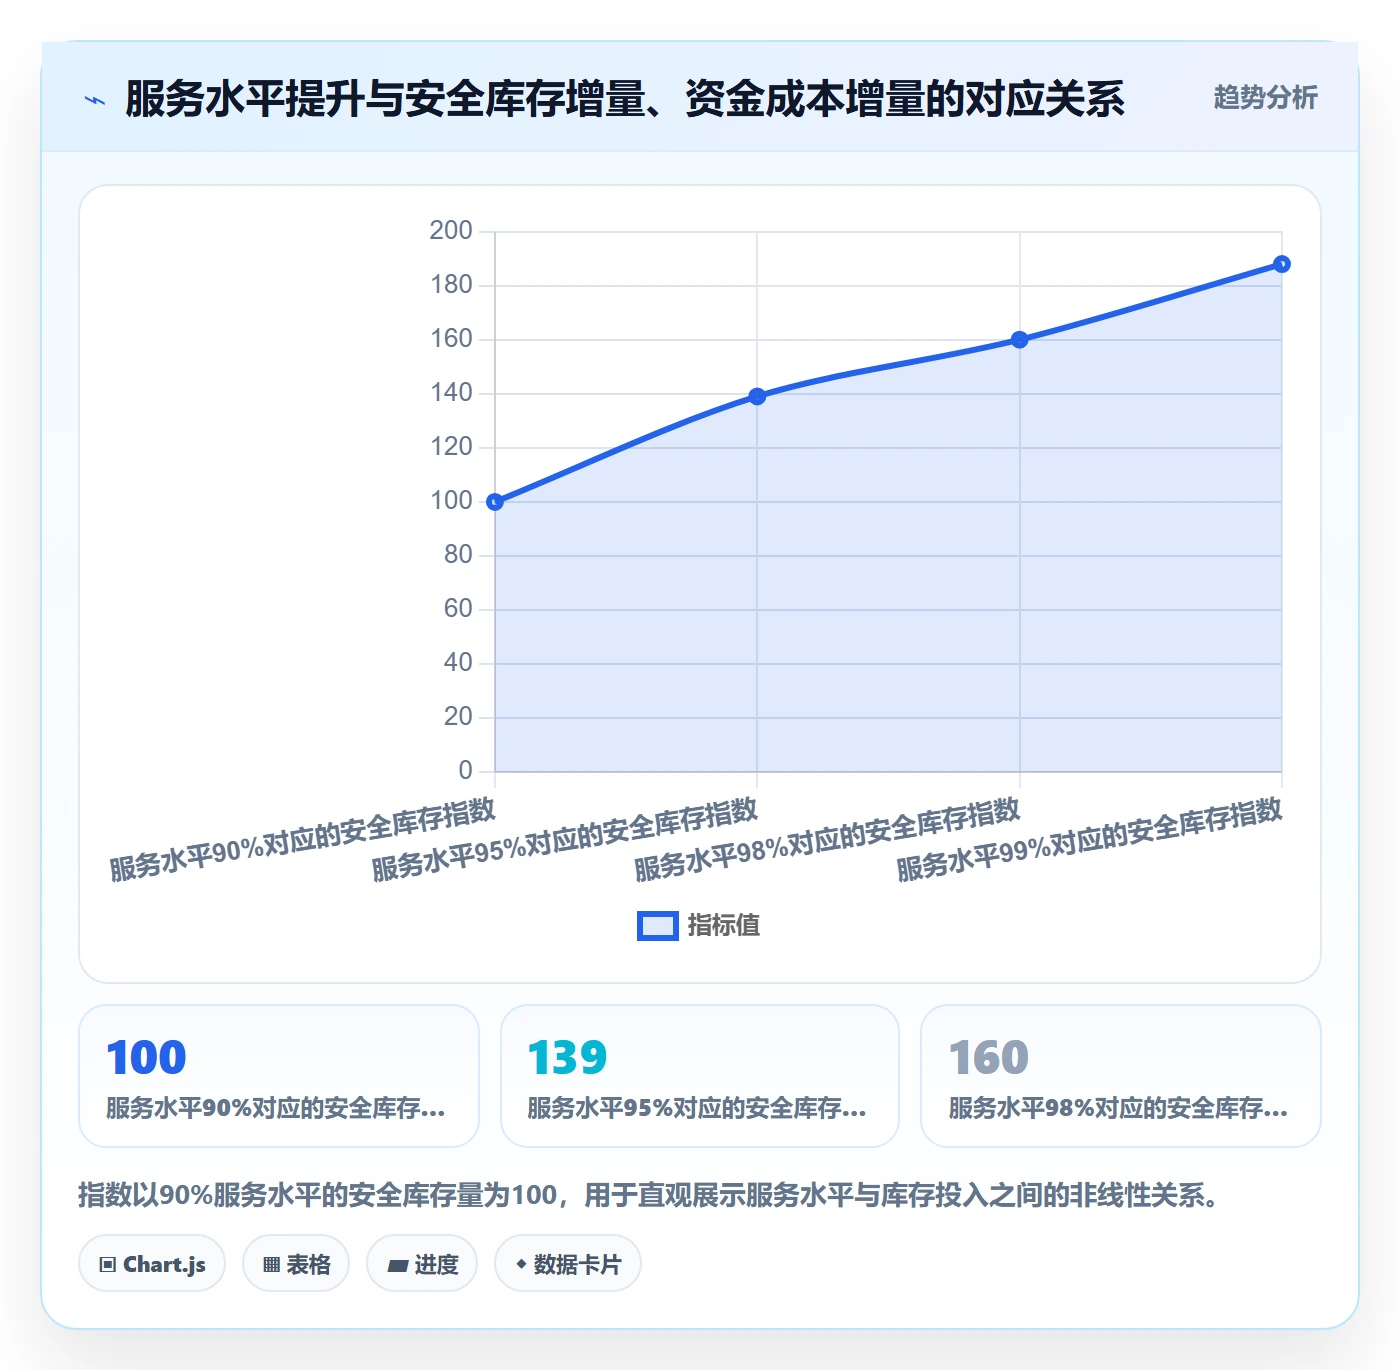Click the y-axis value 200

(451, 231)
